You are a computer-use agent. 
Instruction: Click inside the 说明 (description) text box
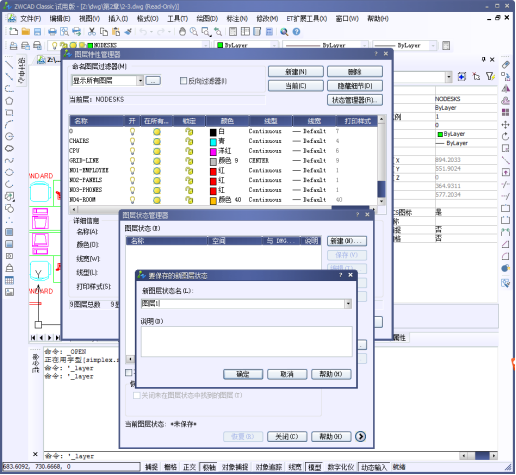[246, 341]
